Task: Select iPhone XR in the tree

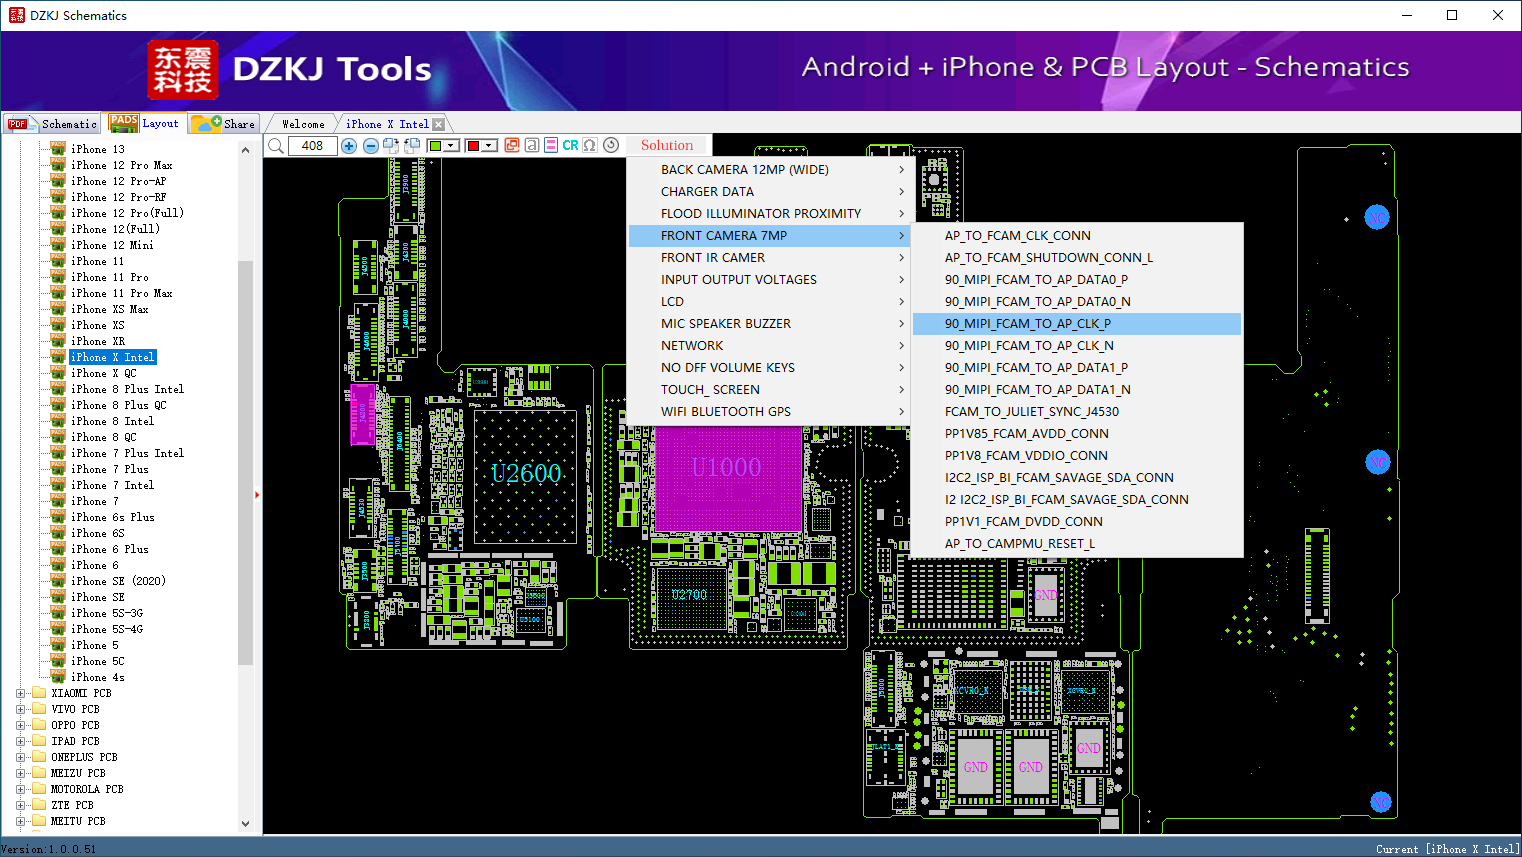Action: tap(98, 341)
